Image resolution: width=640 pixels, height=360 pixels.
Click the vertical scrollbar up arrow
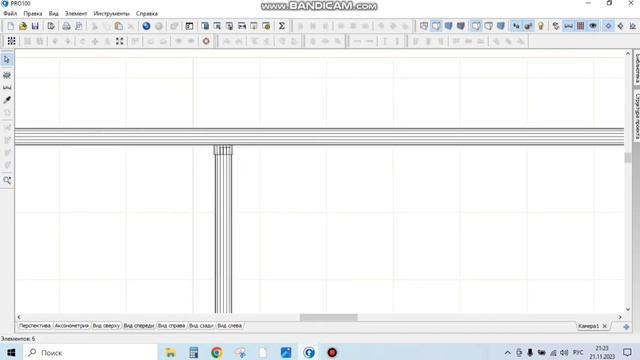628,53
